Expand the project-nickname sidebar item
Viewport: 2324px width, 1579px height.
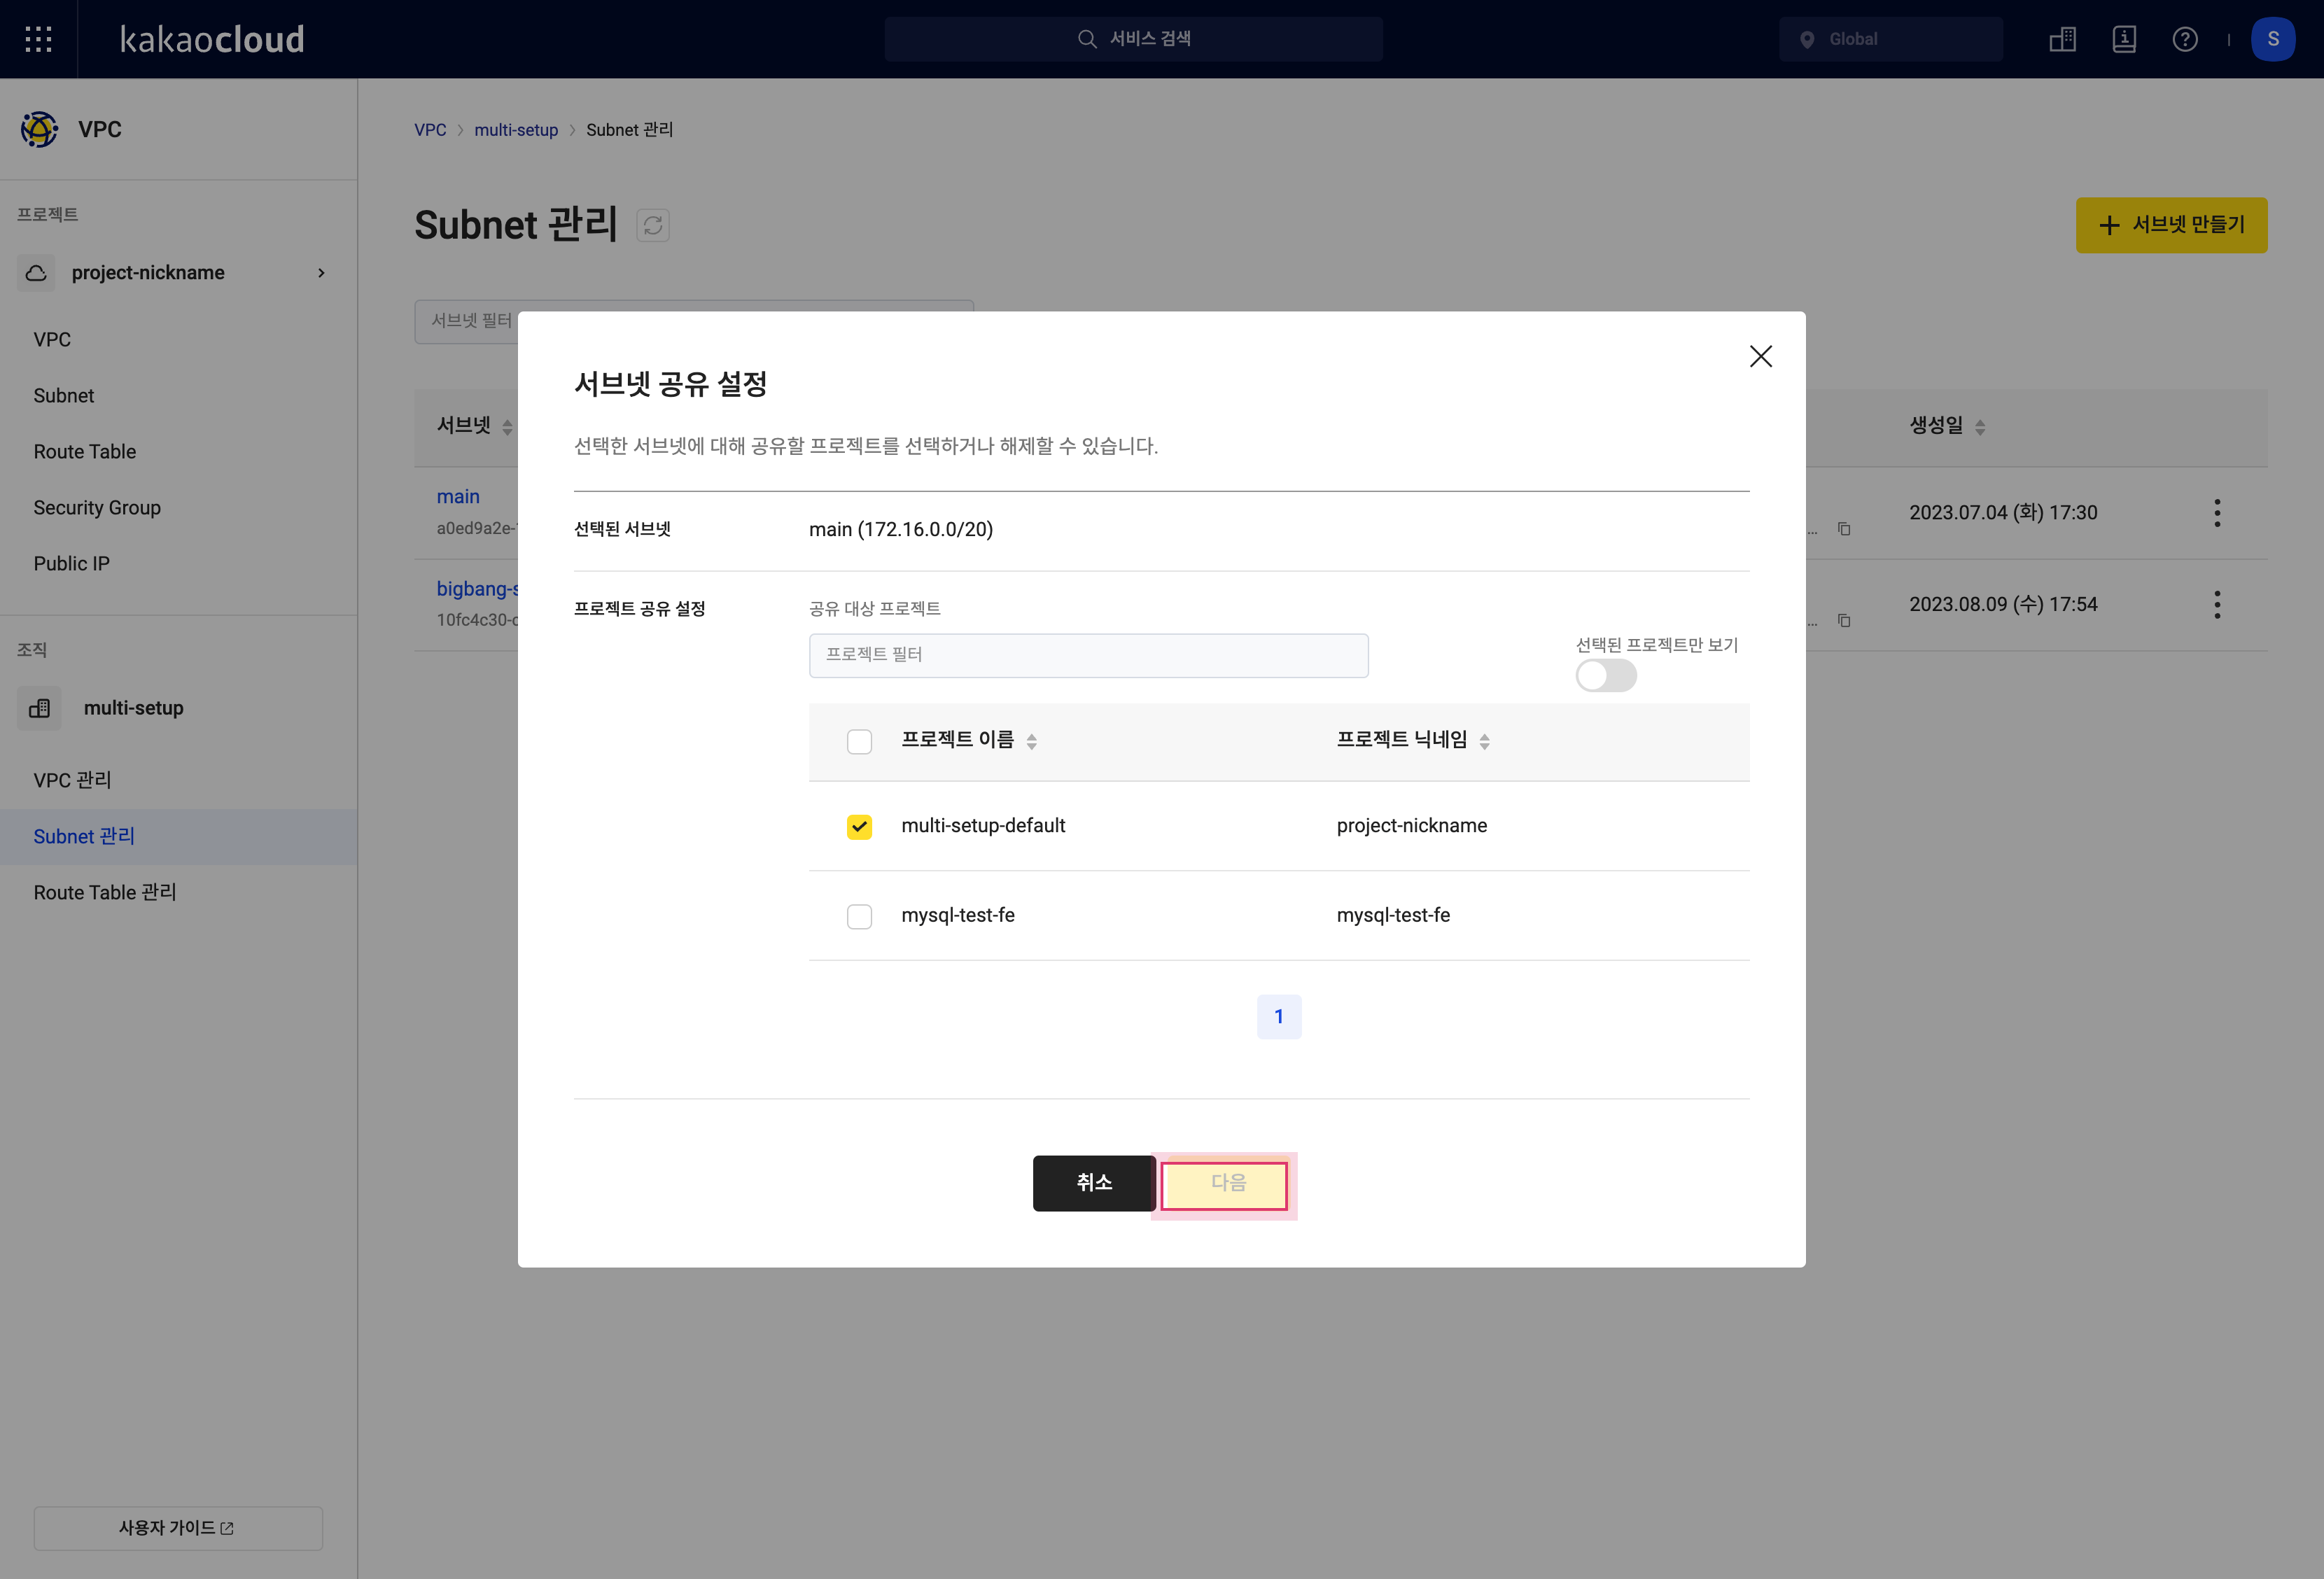point(319,272)
